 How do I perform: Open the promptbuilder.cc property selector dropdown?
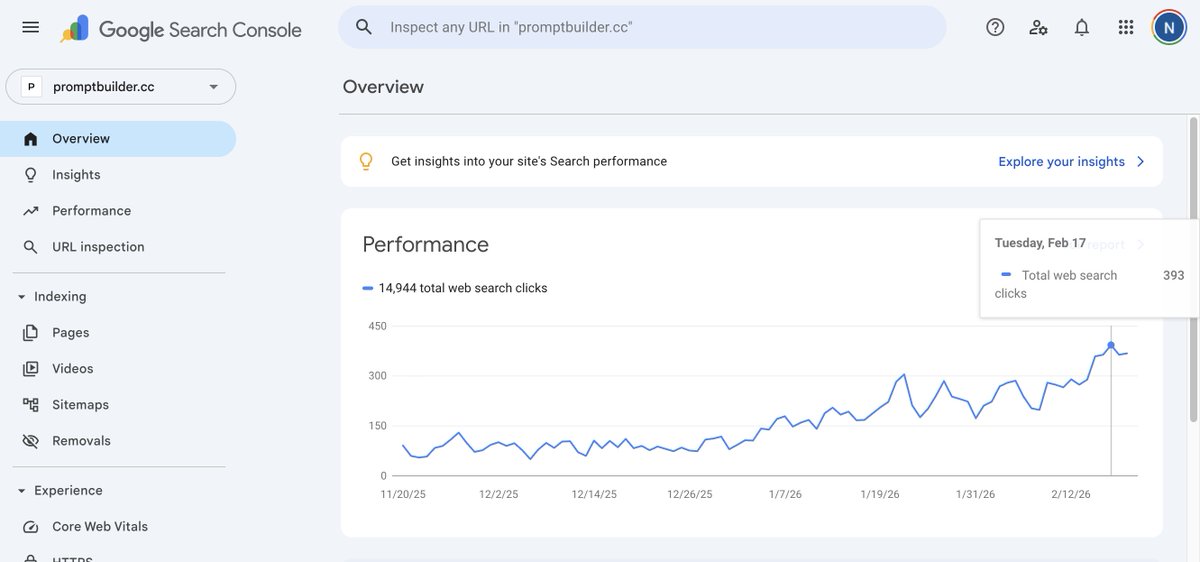point(121,87)
